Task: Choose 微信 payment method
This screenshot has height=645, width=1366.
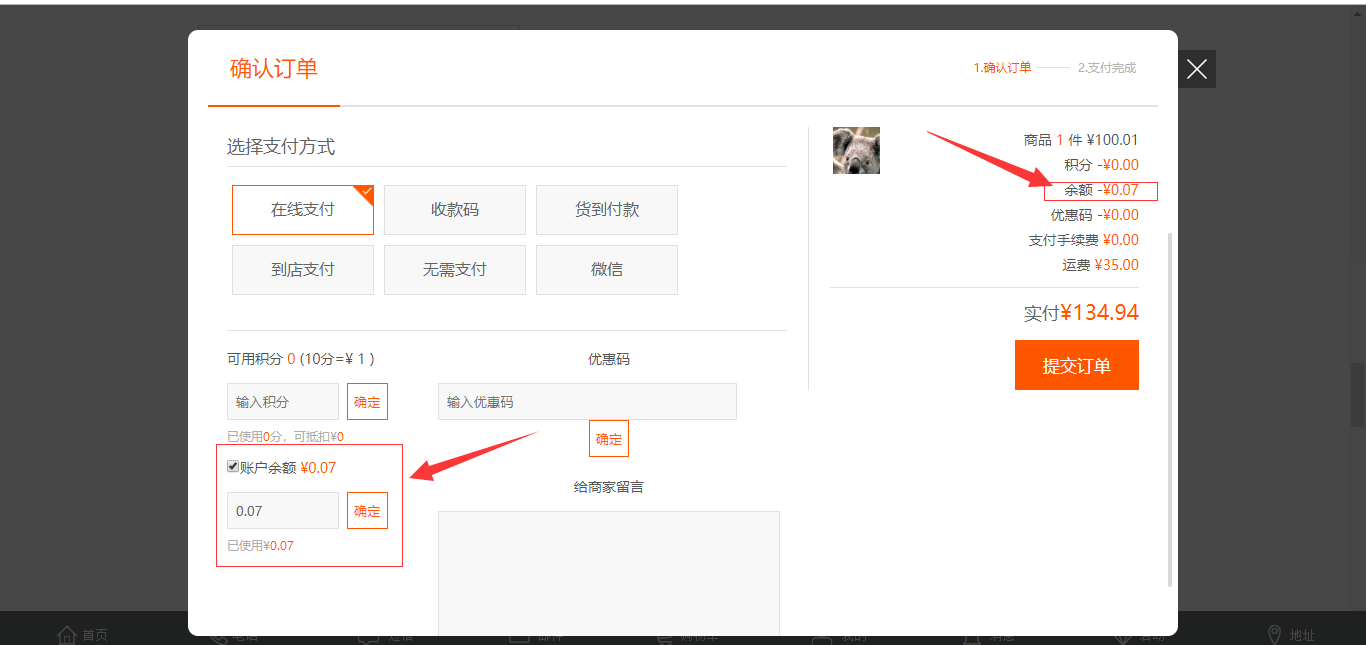Action: pyautogui.click(x=606, y=270)
